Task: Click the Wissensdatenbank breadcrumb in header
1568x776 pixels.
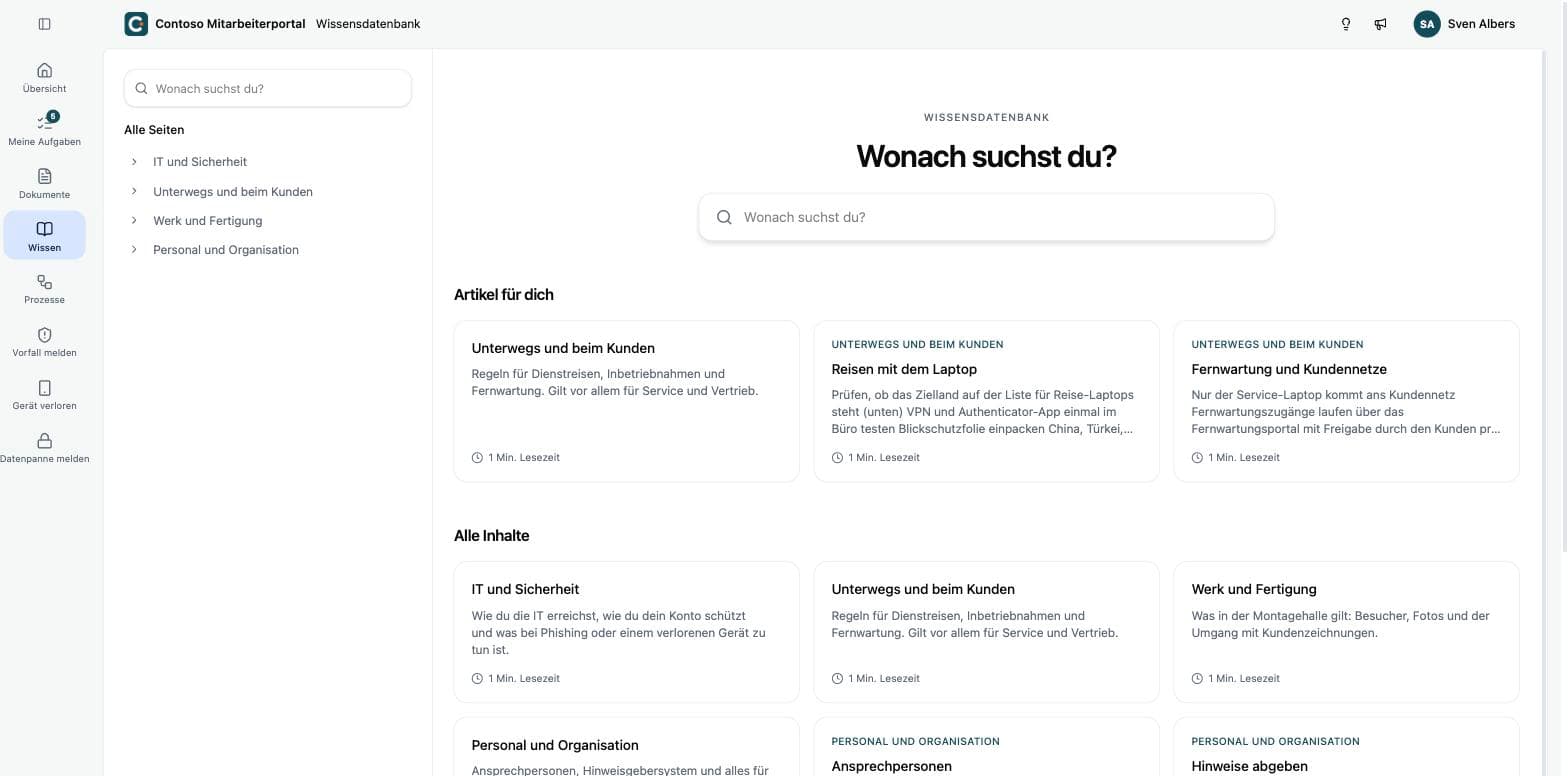Action: coord(368,24)
